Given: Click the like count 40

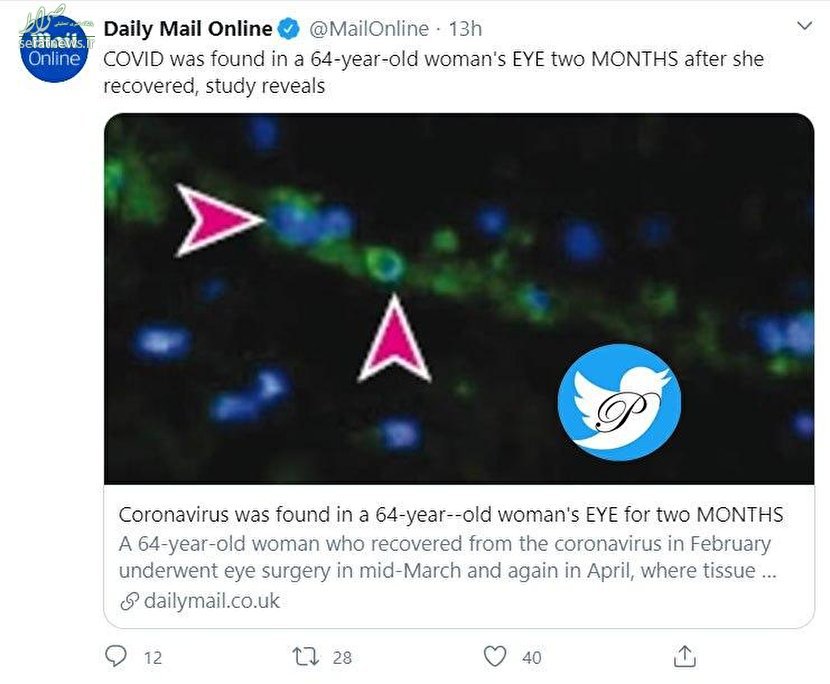Looking at the screenshot, I should [531, 658].
